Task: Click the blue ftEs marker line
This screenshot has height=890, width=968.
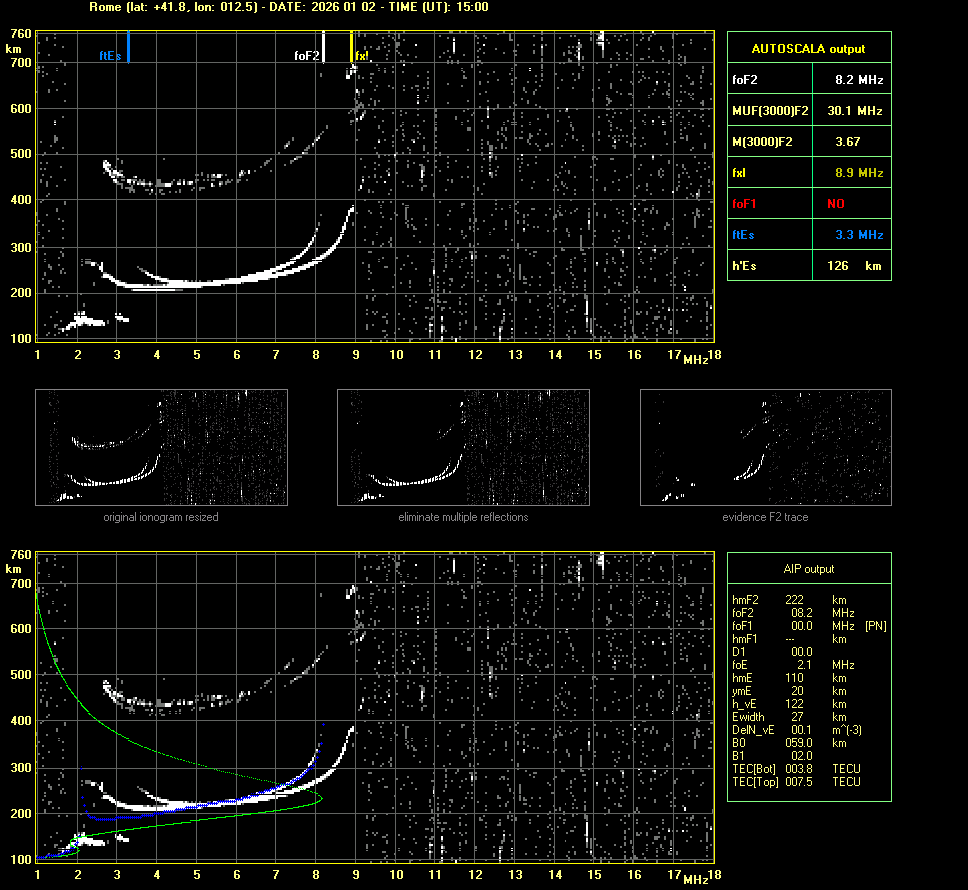Action: pos(129,47)
